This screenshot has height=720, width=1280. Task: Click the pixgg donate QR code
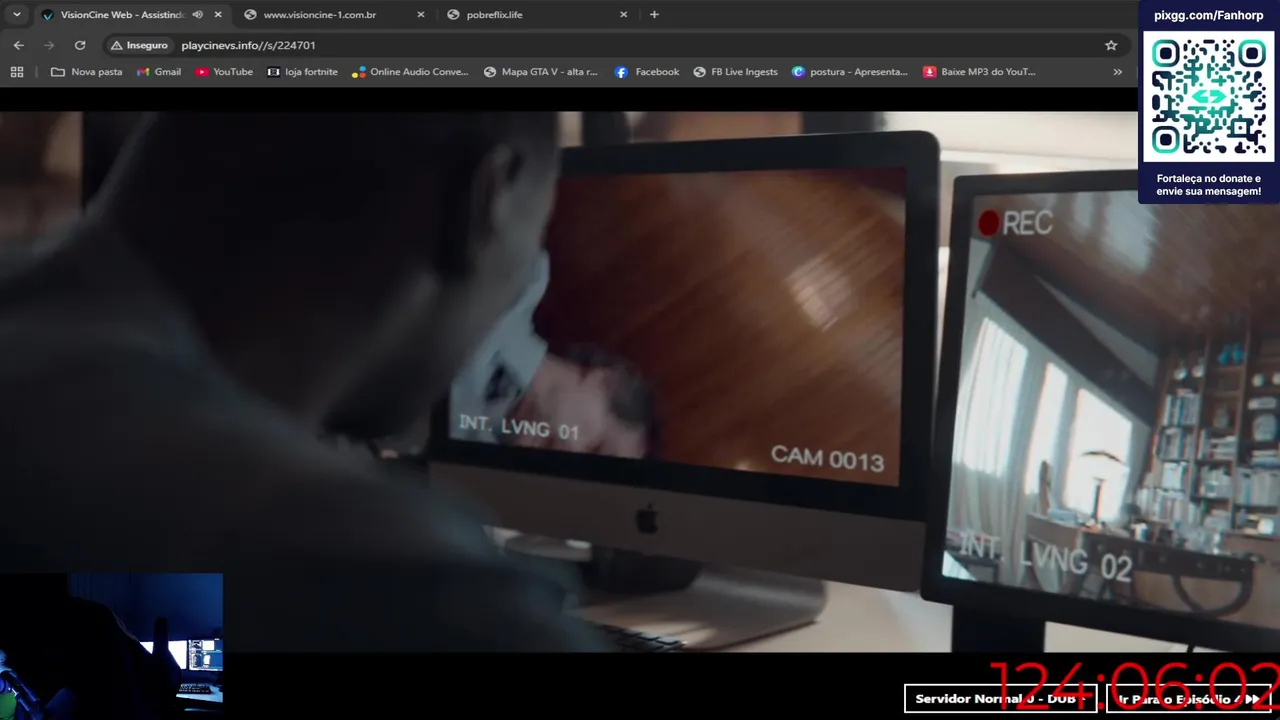point(1209,97)
